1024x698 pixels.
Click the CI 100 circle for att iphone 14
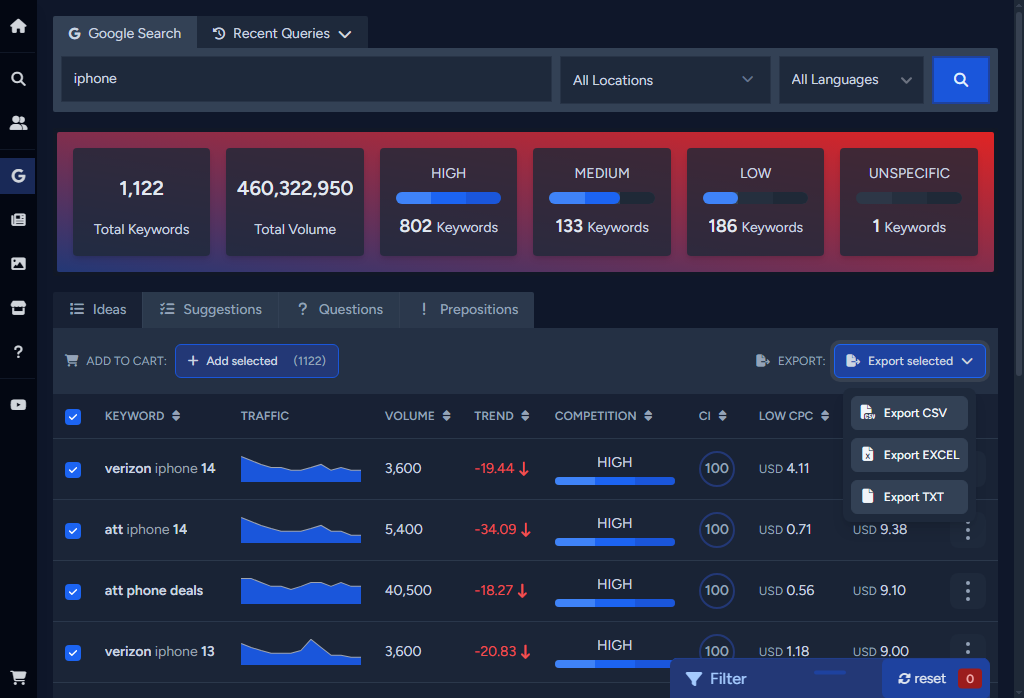click(x=716, y=530)
